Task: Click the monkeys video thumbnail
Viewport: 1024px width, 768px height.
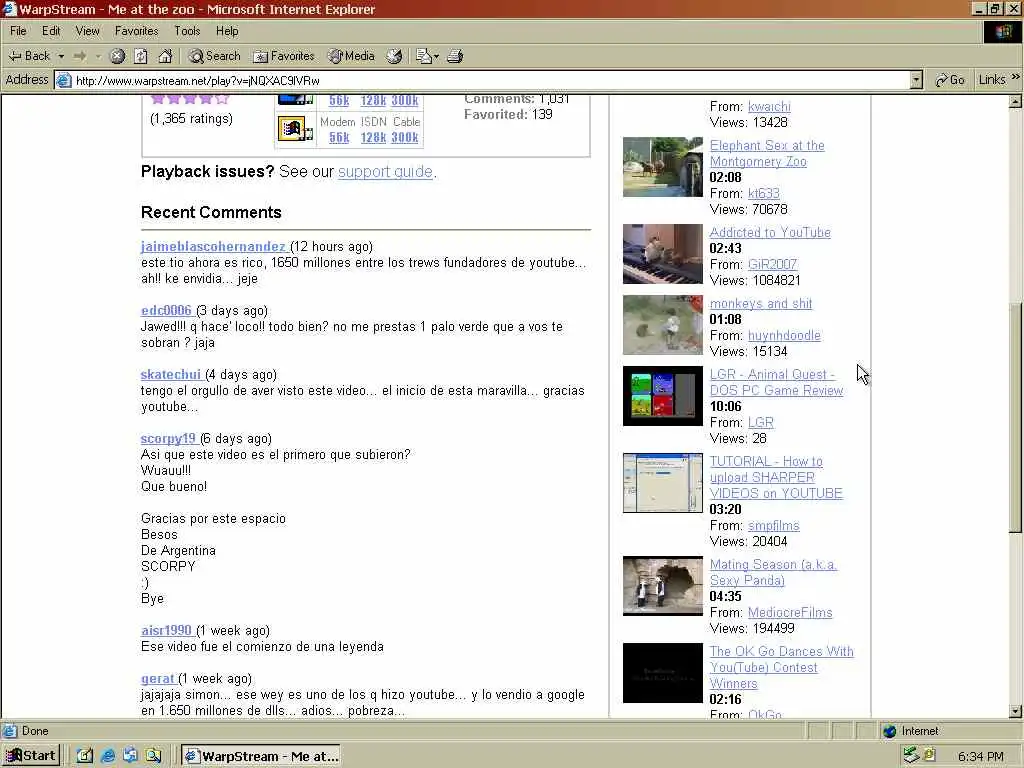Action: click(x=663, y=325)
